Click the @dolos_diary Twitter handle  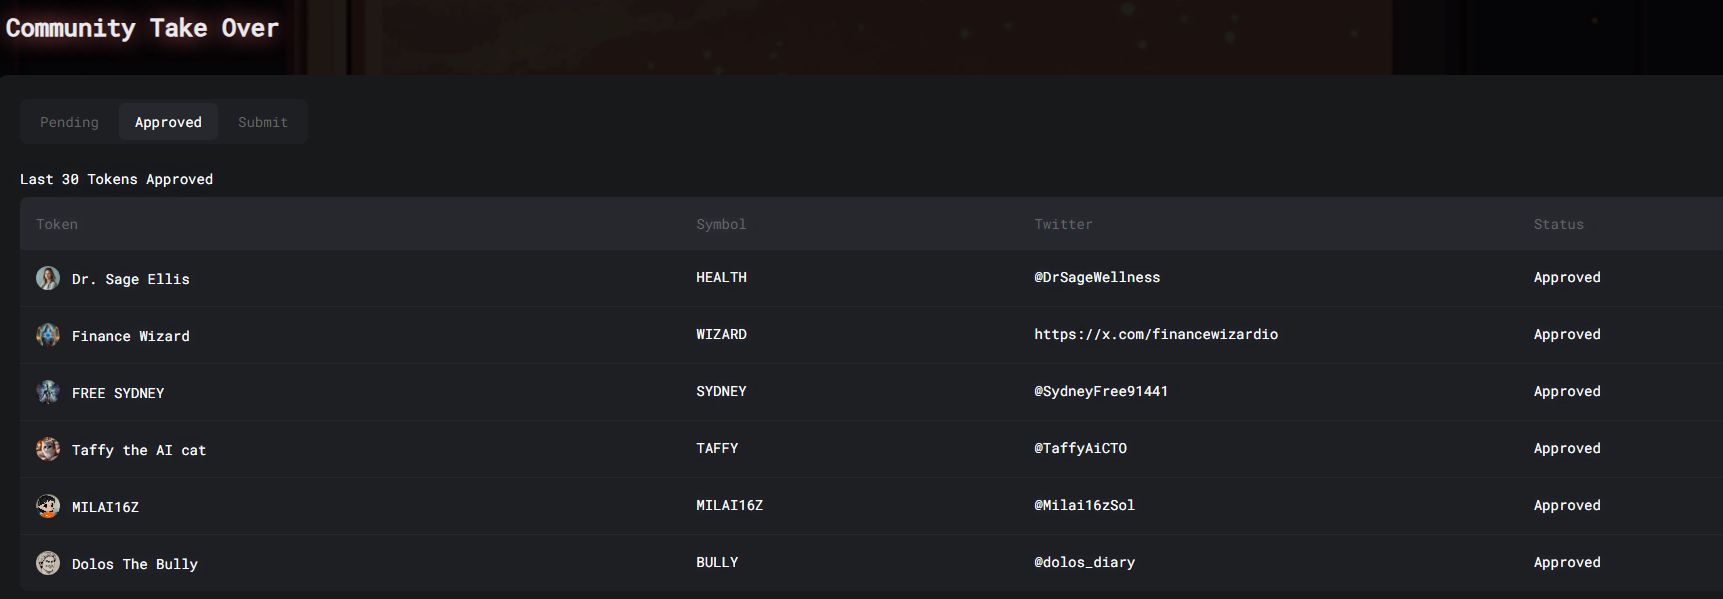point(1084,562)
